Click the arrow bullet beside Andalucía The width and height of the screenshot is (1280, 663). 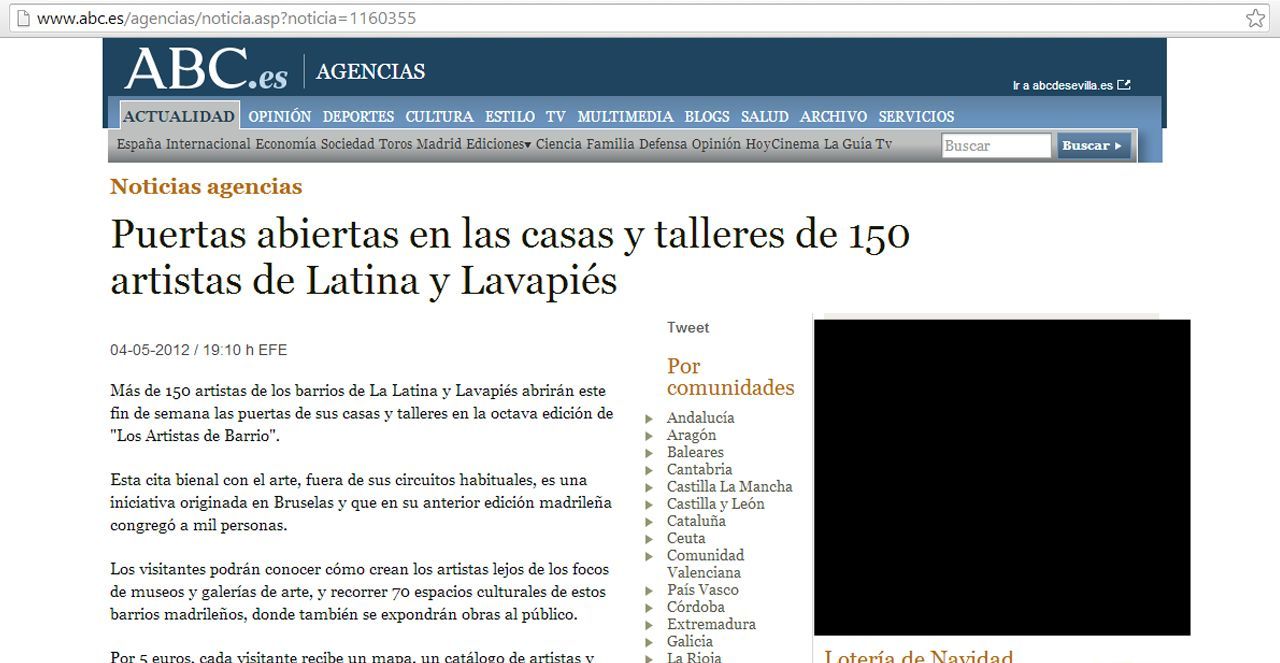[x=650, y=419]
